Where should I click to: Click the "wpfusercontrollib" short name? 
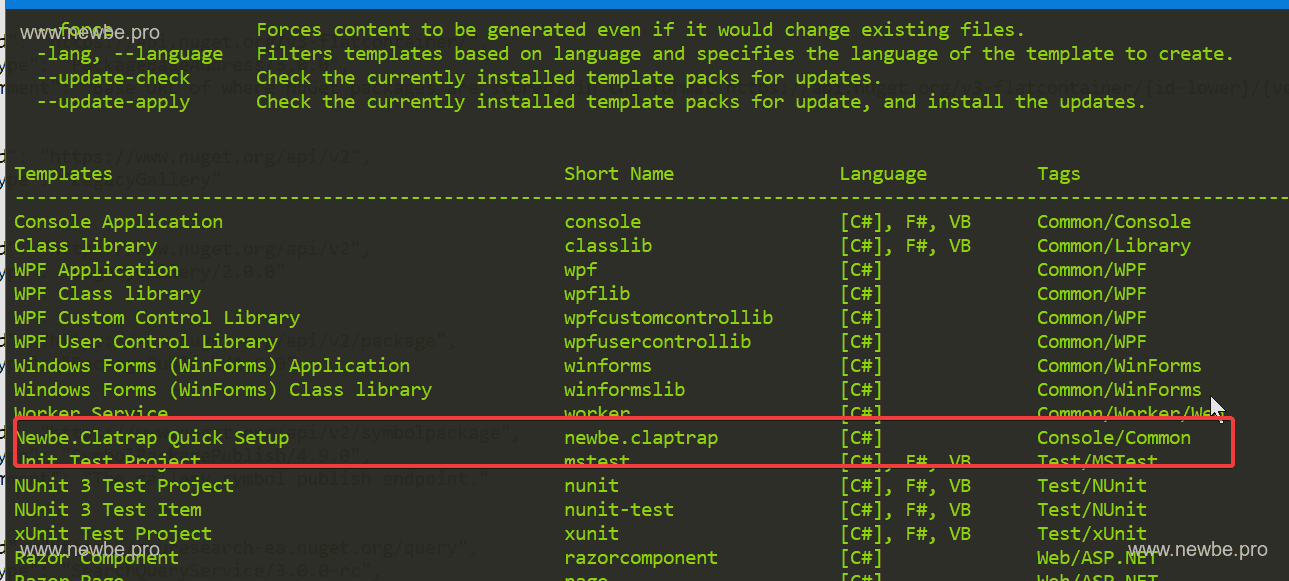point(657,342)
